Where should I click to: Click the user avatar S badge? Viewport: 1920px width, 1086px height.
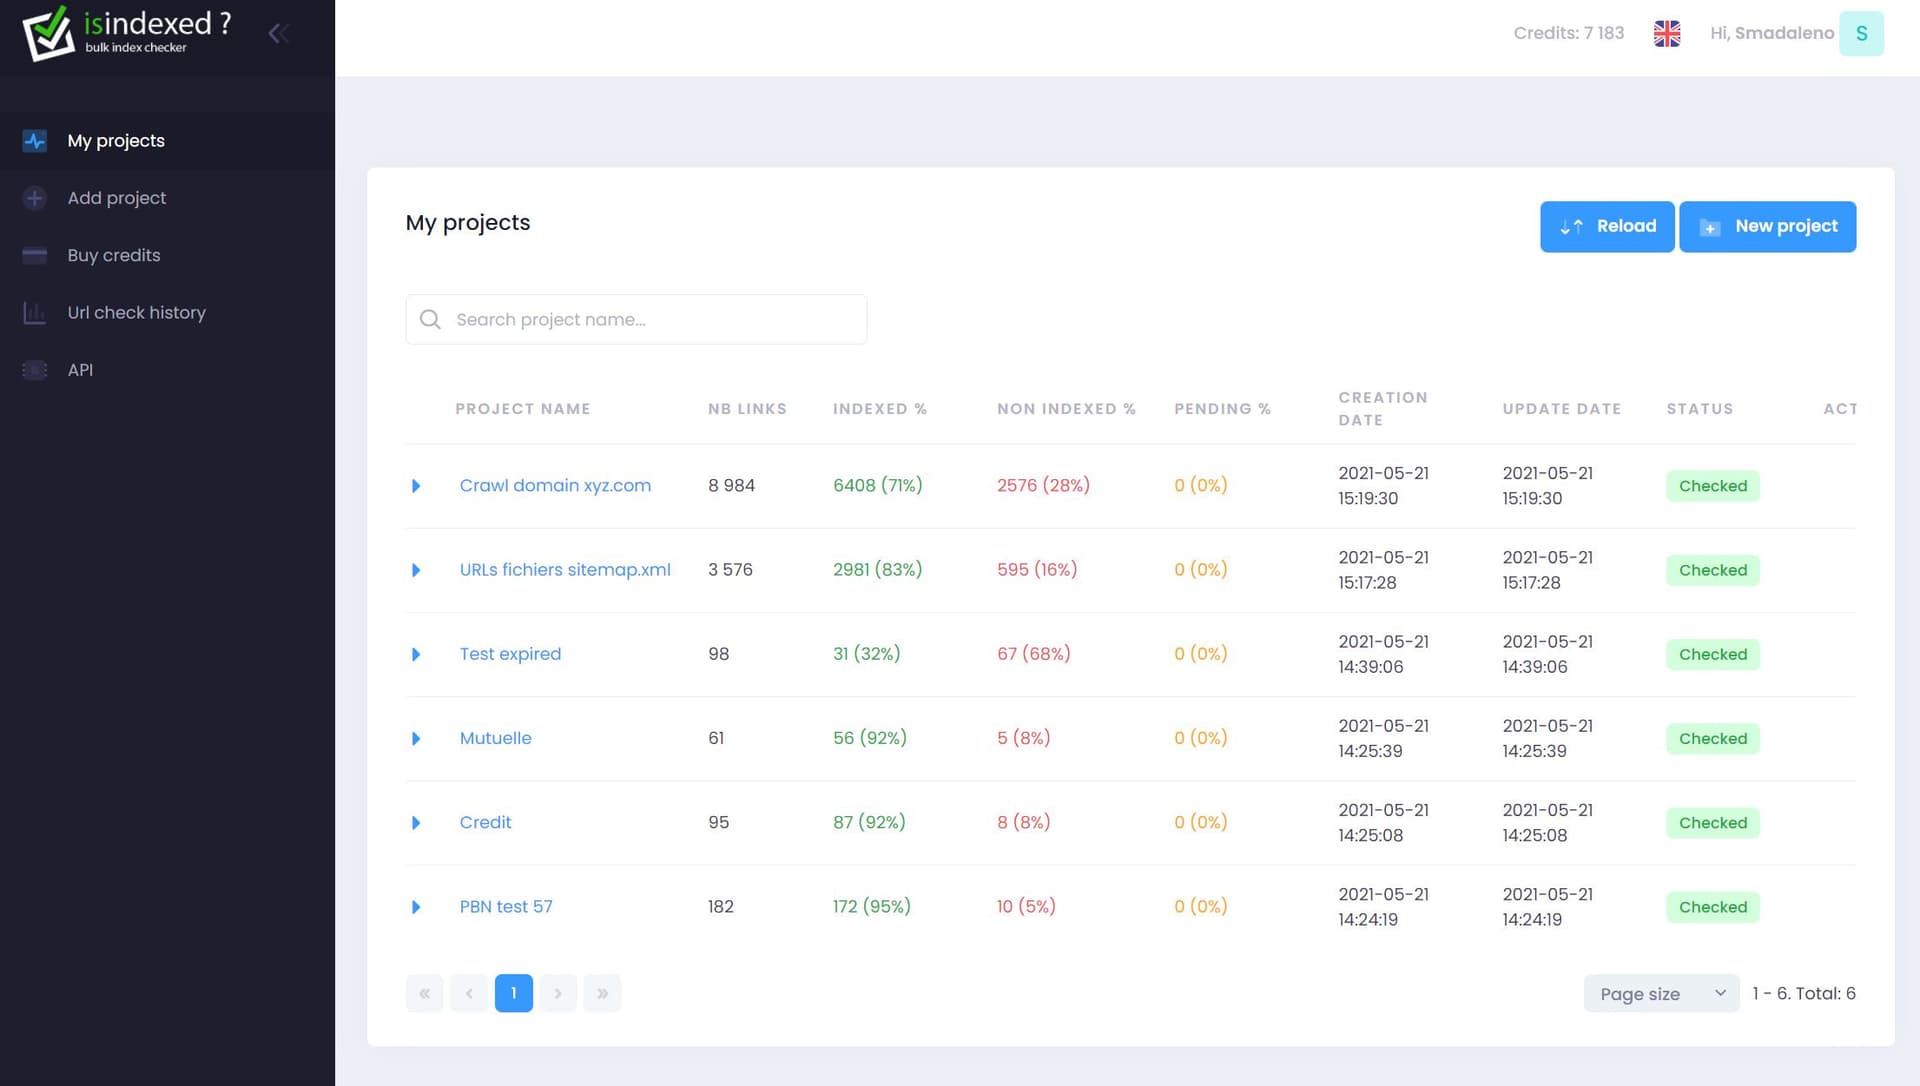(1860, 33)
